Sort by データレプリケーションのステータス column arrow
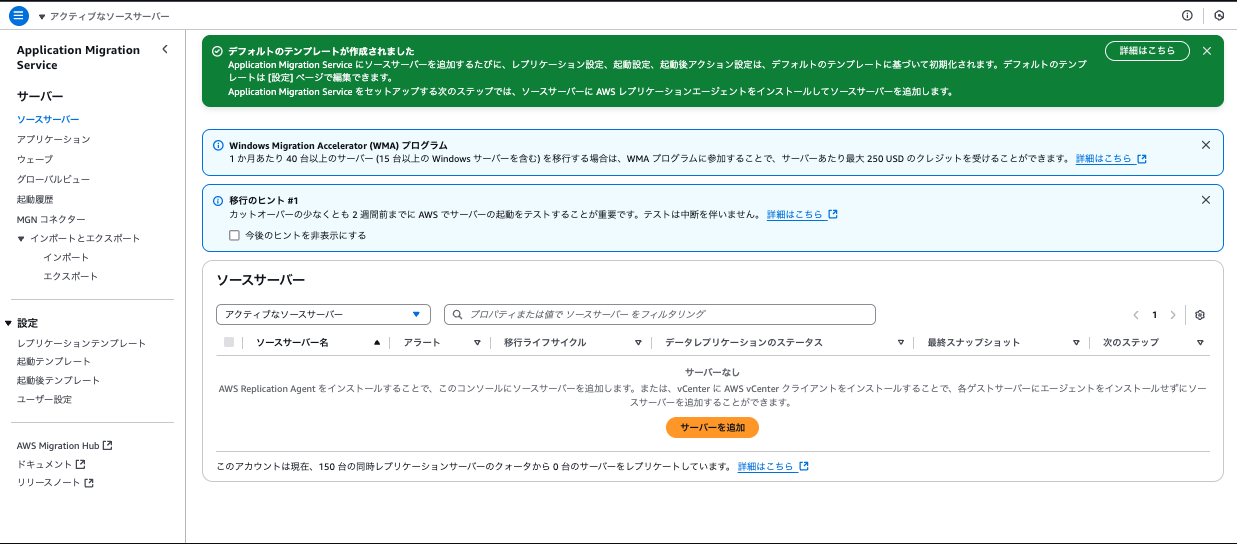This screenshot has width=1237, height=544. (900, 343)
